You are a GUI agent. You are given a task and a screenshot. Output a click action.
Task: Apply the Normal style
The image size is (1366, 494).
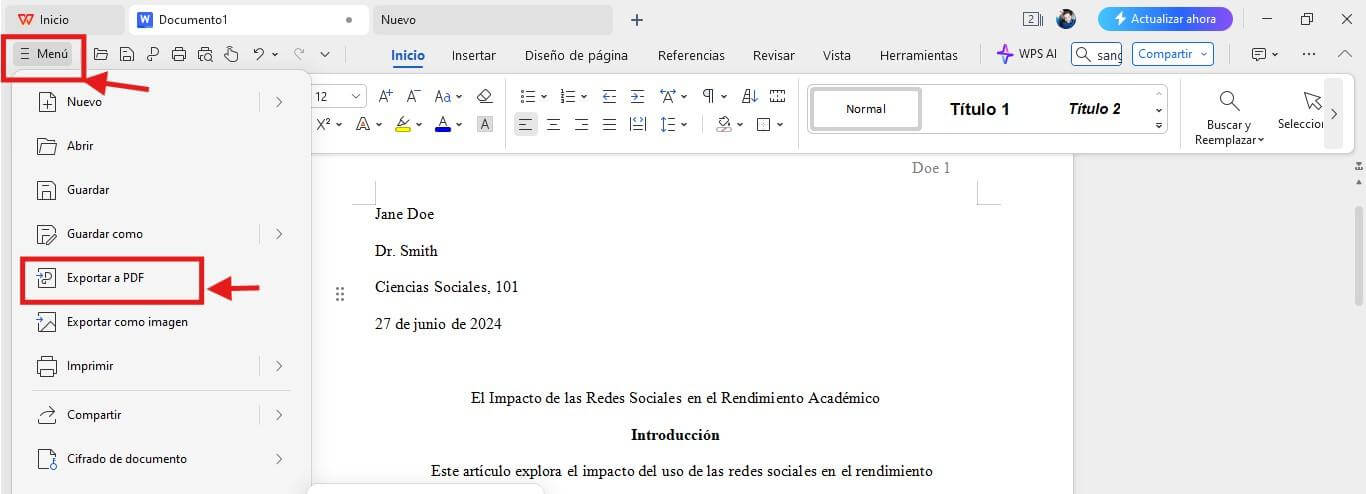(866, 109)
